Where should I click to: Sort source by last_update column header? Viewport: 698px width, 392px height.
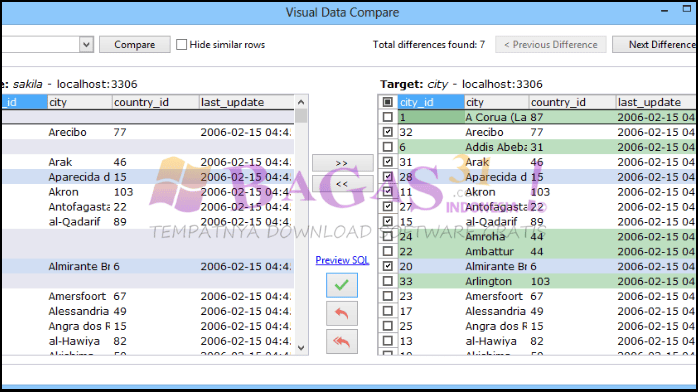247,102
